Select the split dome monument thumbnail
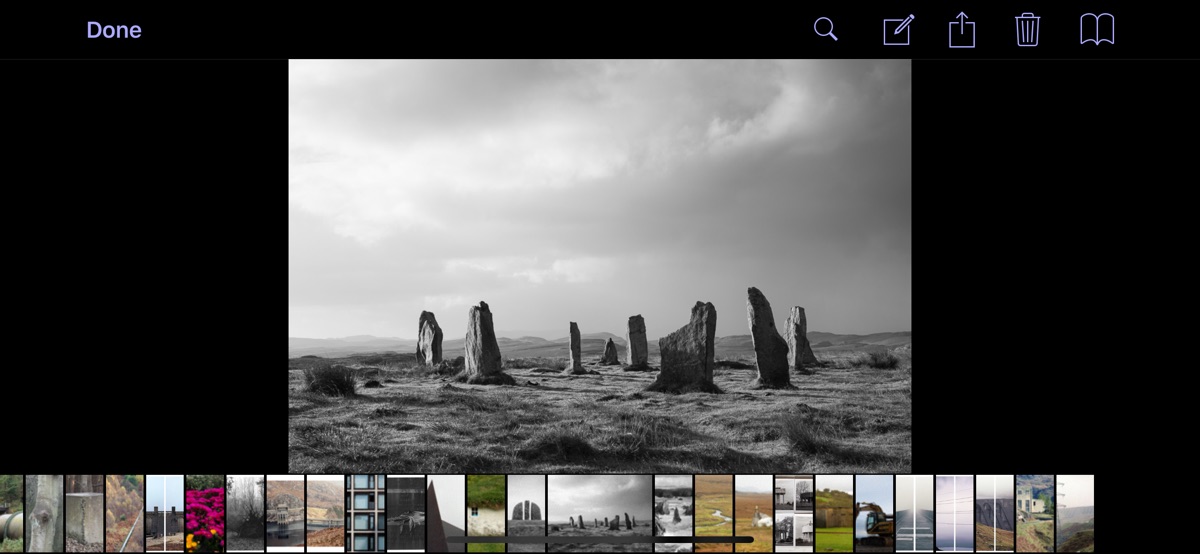Image resolution: width=1200 pixels, height=554 pixels. (526, 513)
